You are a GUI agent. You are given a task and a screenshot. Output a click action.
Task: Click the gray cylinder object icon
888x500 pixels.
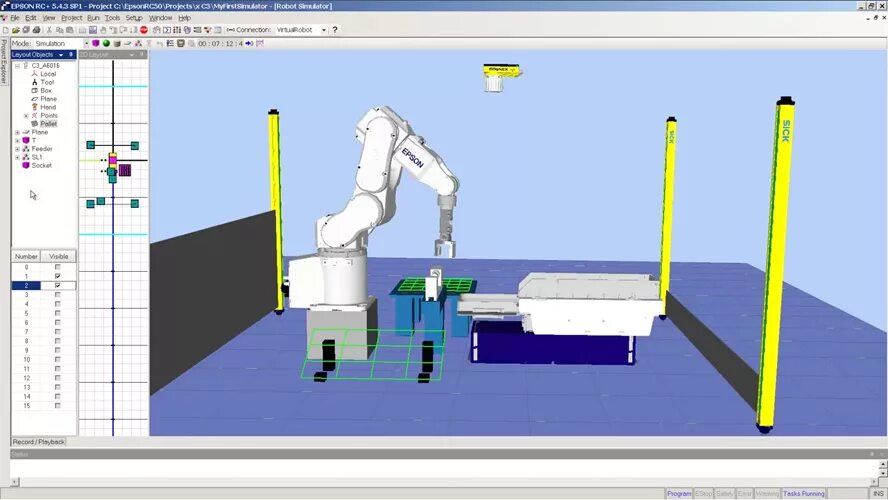(117, 44)
